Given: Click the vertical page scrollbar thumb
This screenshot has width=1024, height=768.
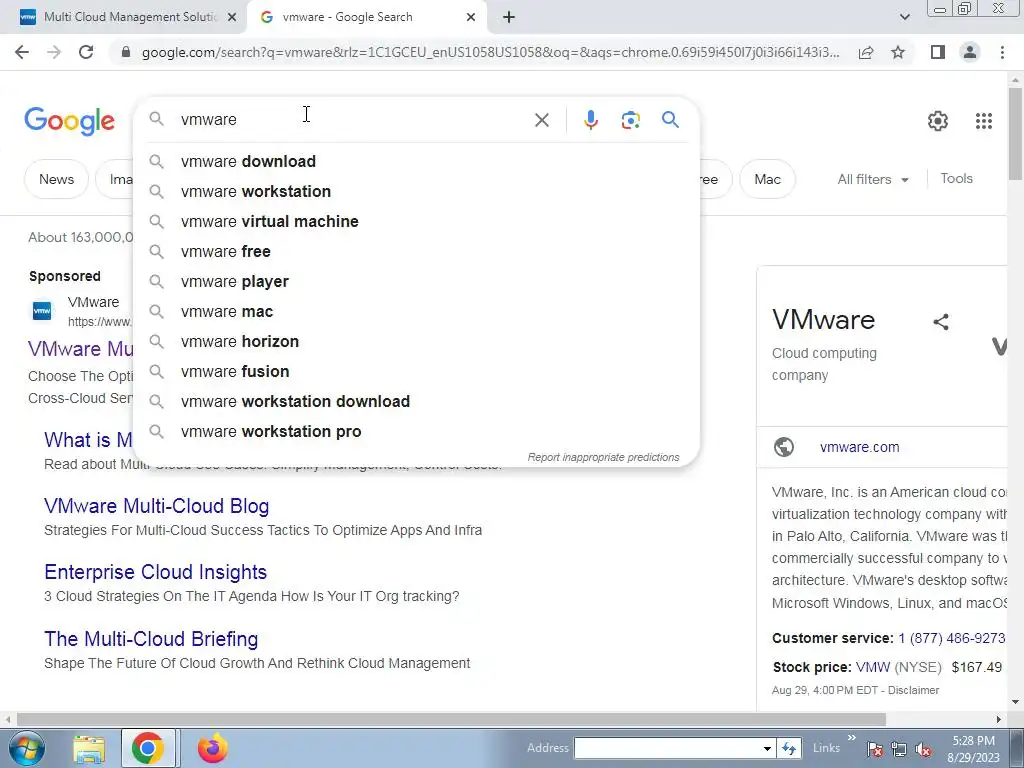Looking at the screenshot, I should tap(1015, 134).
